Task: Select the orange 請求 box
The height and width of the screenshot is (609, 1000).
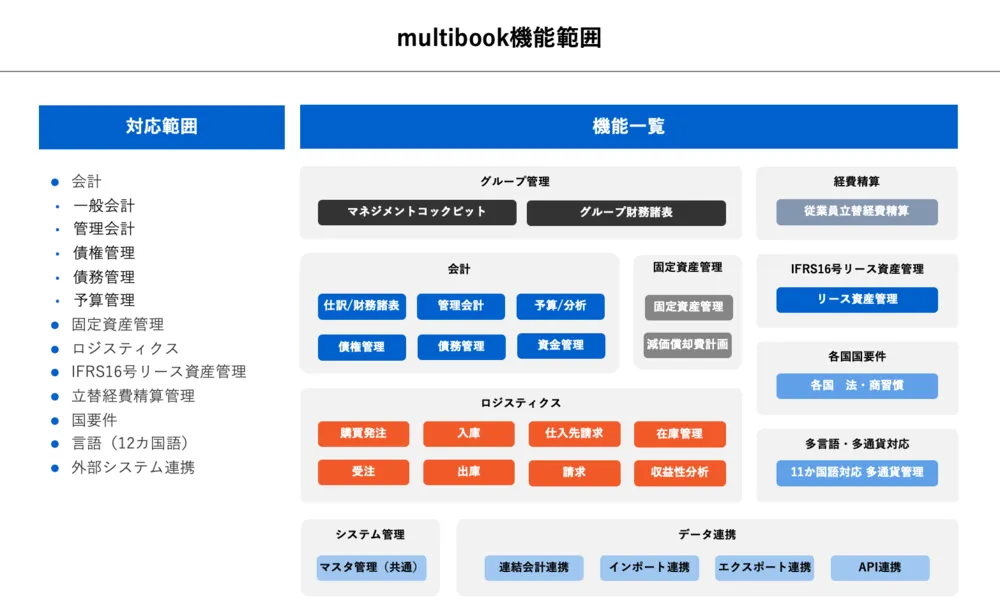Action: coord(574,473)
